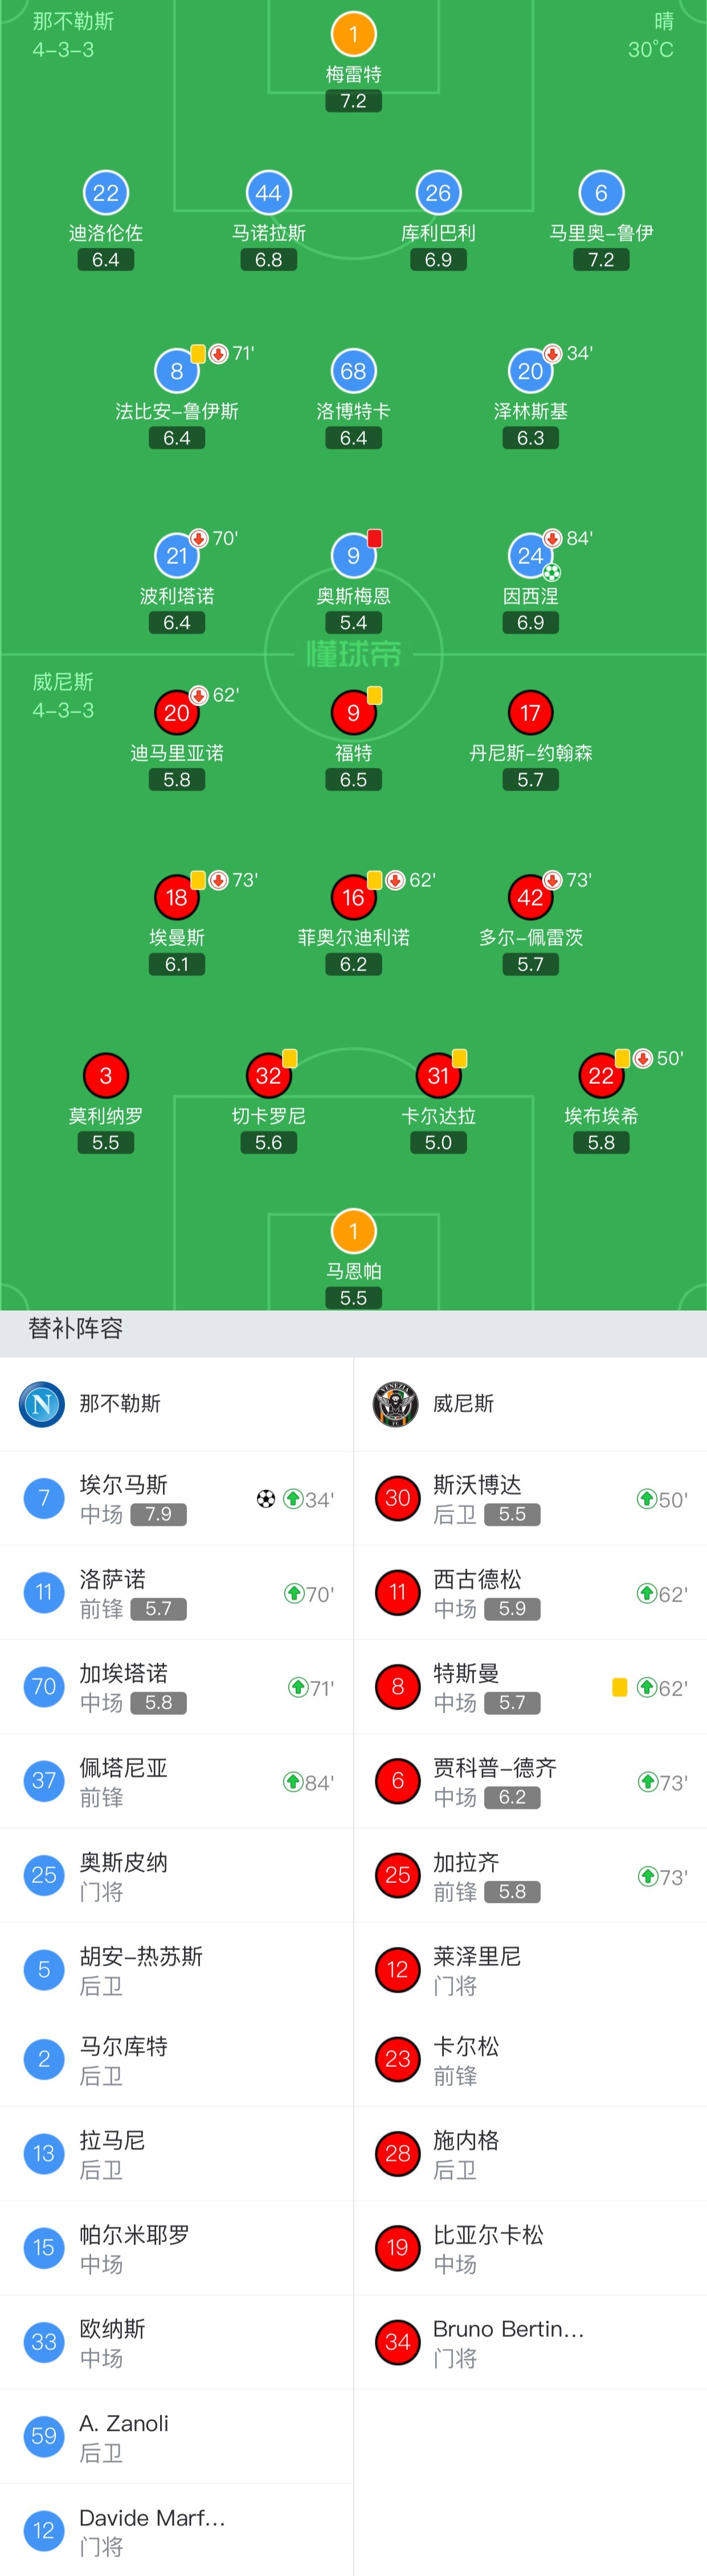Tap 特斯曼 yellow card indicator

click(x=620, y=1688)
